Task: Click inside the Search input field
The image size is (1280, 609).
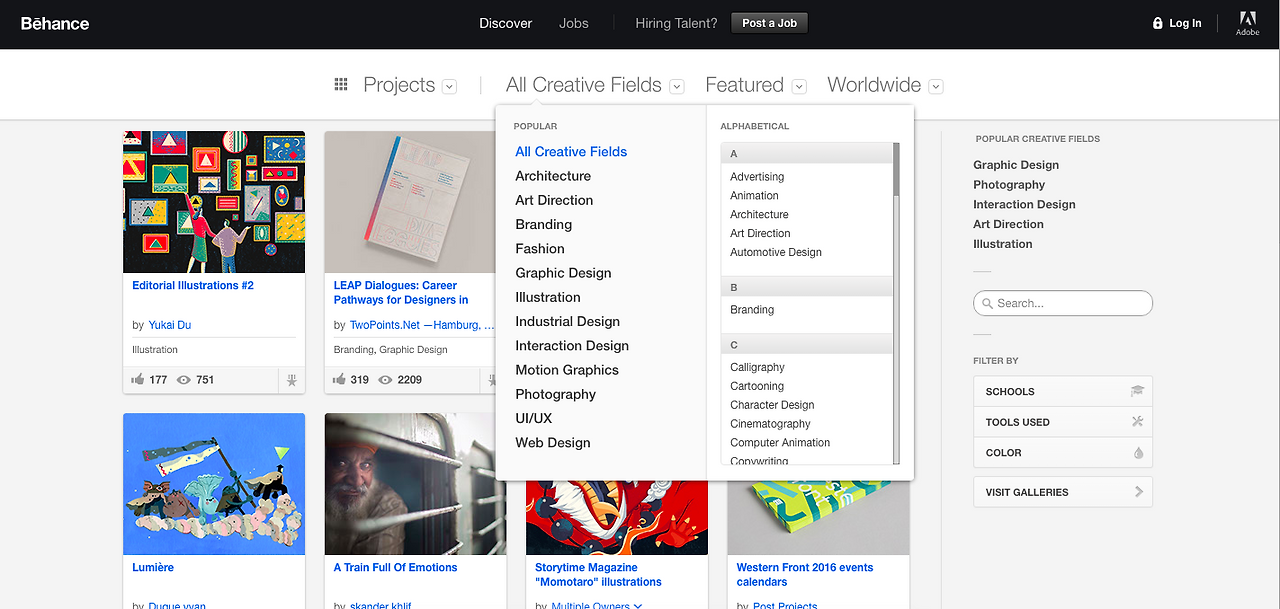Action: point(1060,303)
